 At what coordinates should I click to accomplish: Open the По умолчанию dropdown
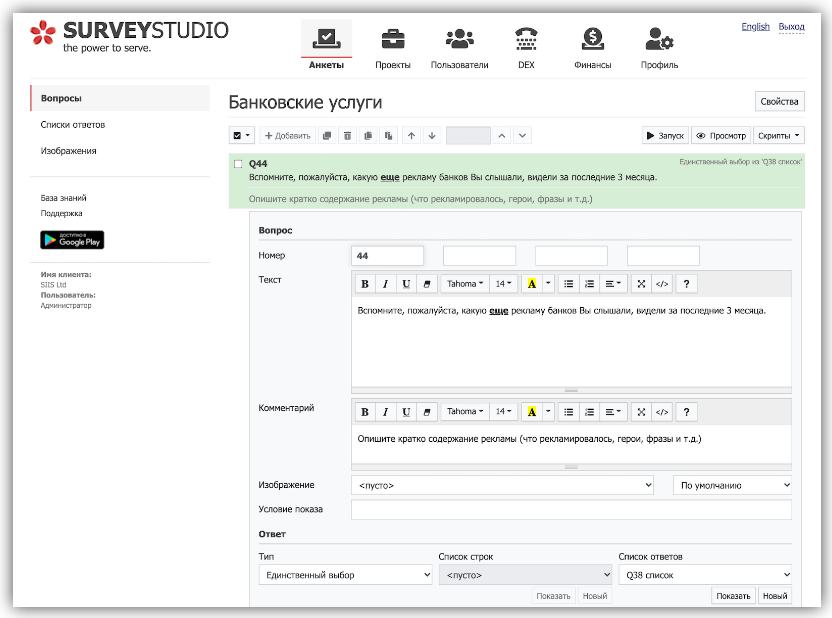(732, 485)
